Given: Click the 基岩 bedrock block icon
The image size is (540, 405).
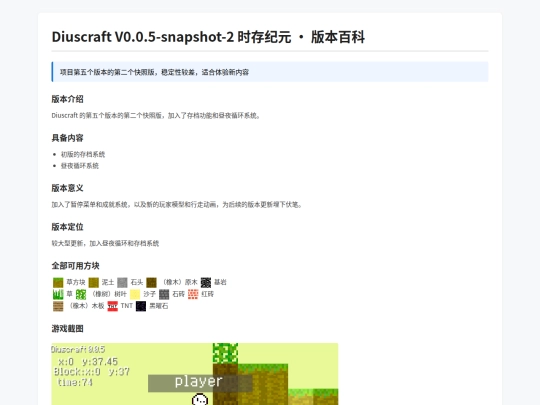Looking at the screenshot, I should (x=206, y=282).
